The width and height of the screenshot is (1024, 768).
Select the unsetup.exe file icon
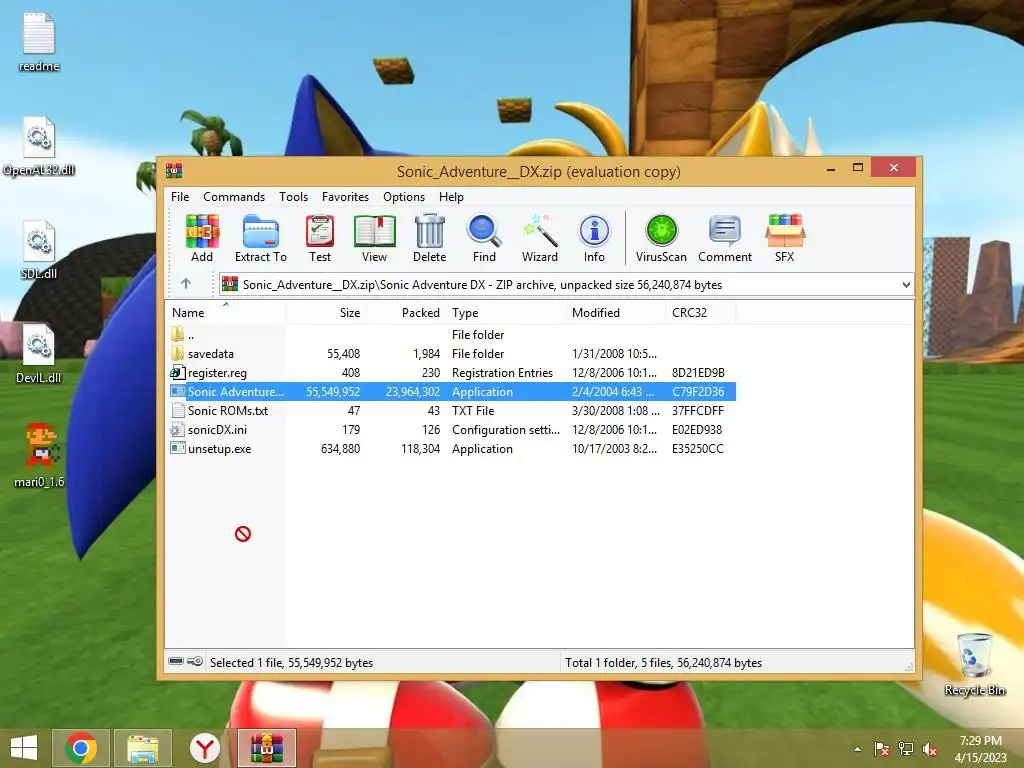(177, 448)
